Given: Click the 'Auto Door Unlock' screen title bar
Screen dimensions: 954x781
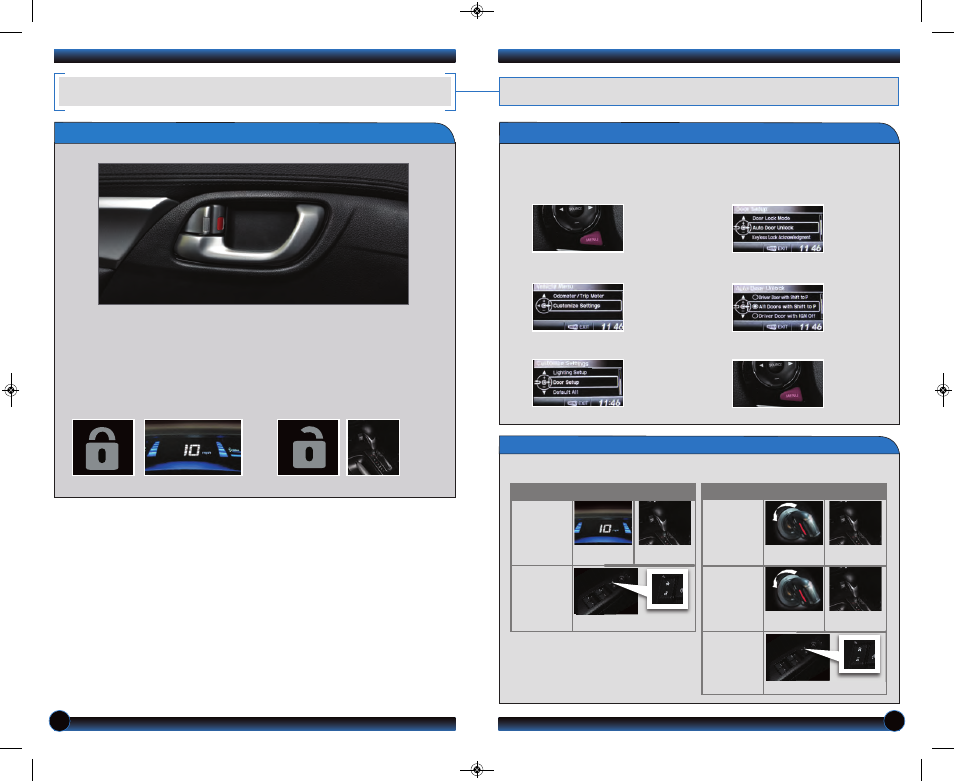Looking at the screenshot, I should (x=778, y=288).
